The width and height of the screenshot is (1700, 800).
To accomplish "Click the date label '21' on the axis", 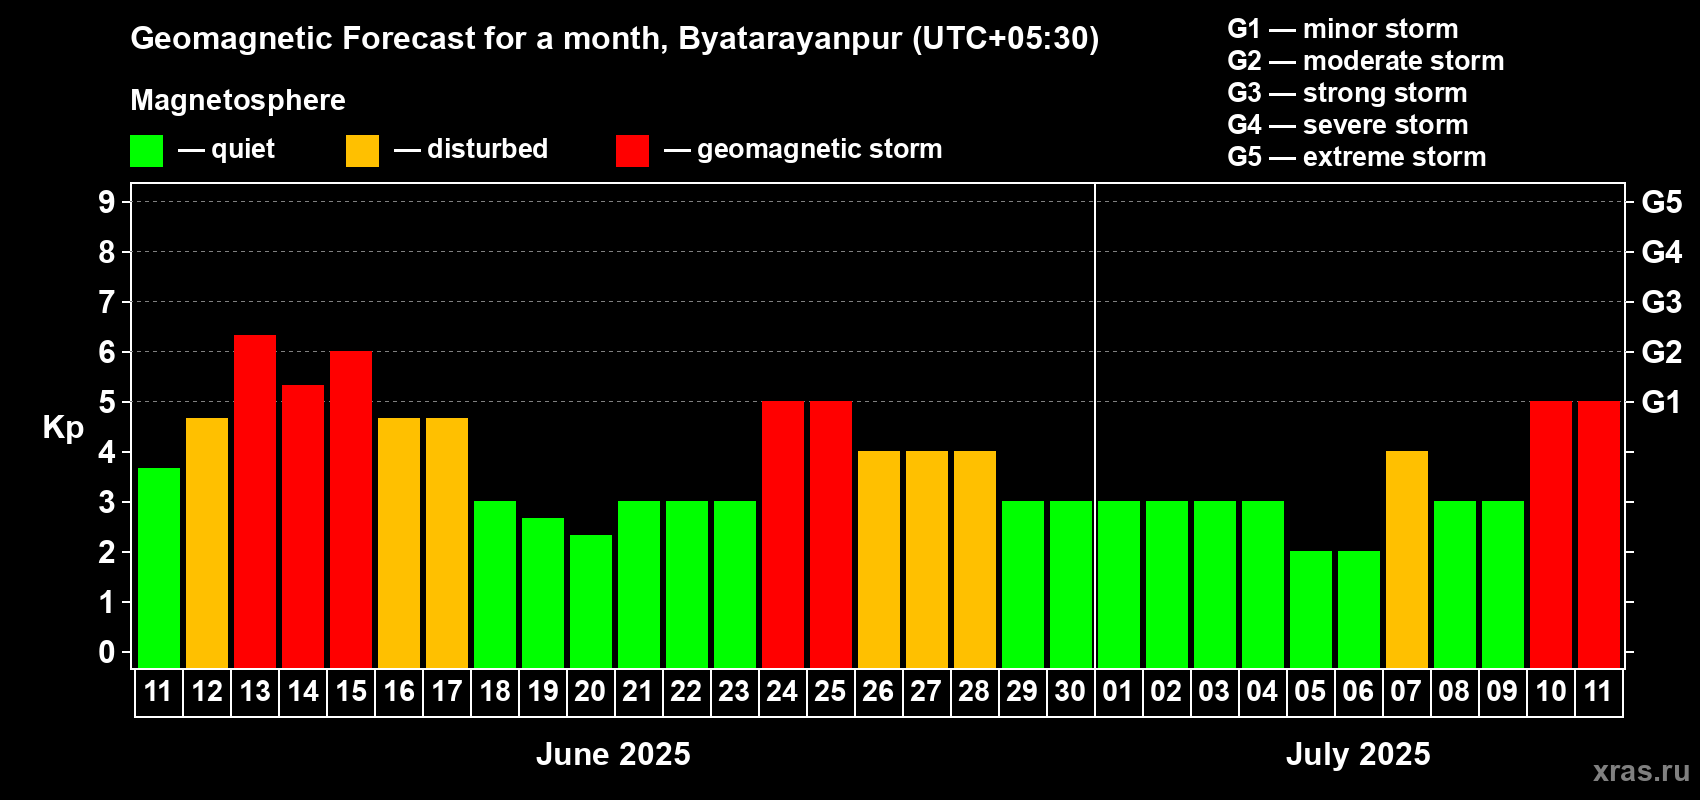I will [x=638, y=692].
